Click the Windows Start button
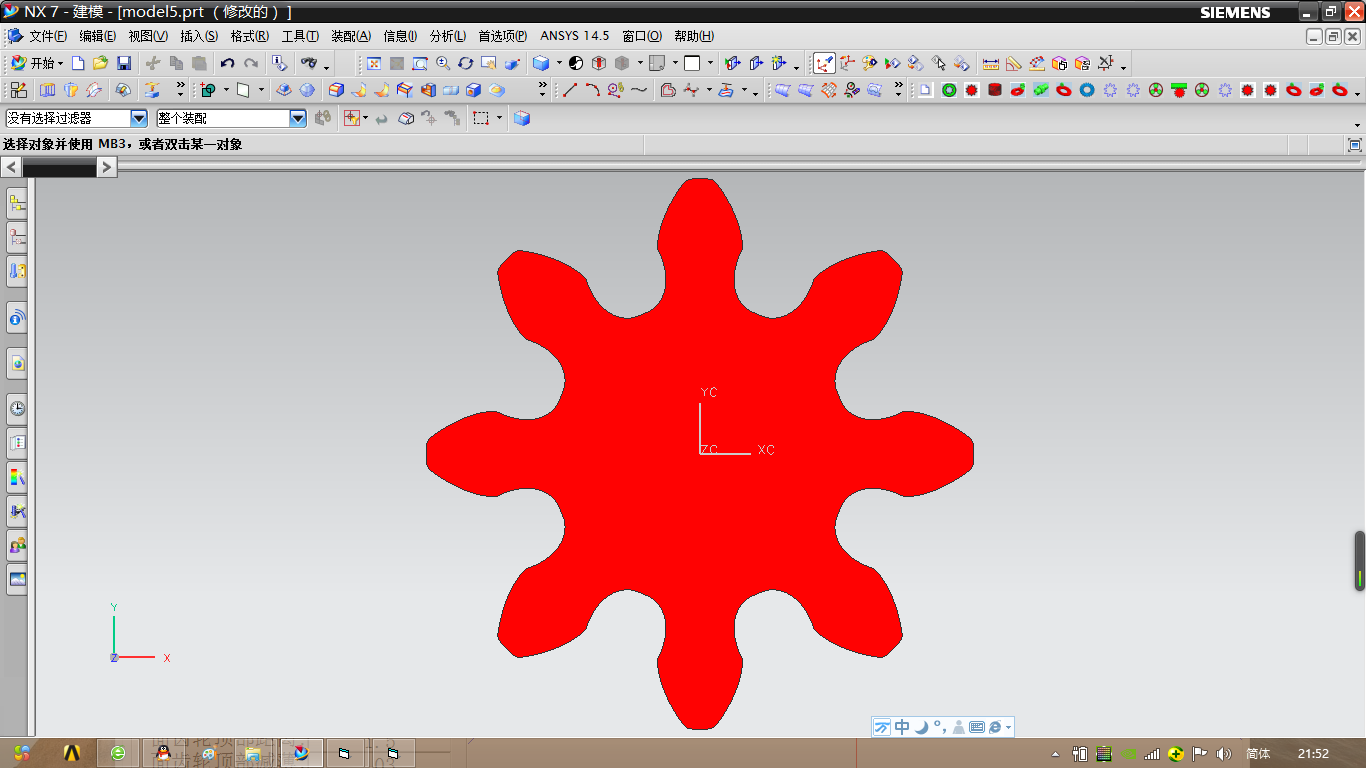The width and height of the screenshot is (1366, 768). point(22,753)
